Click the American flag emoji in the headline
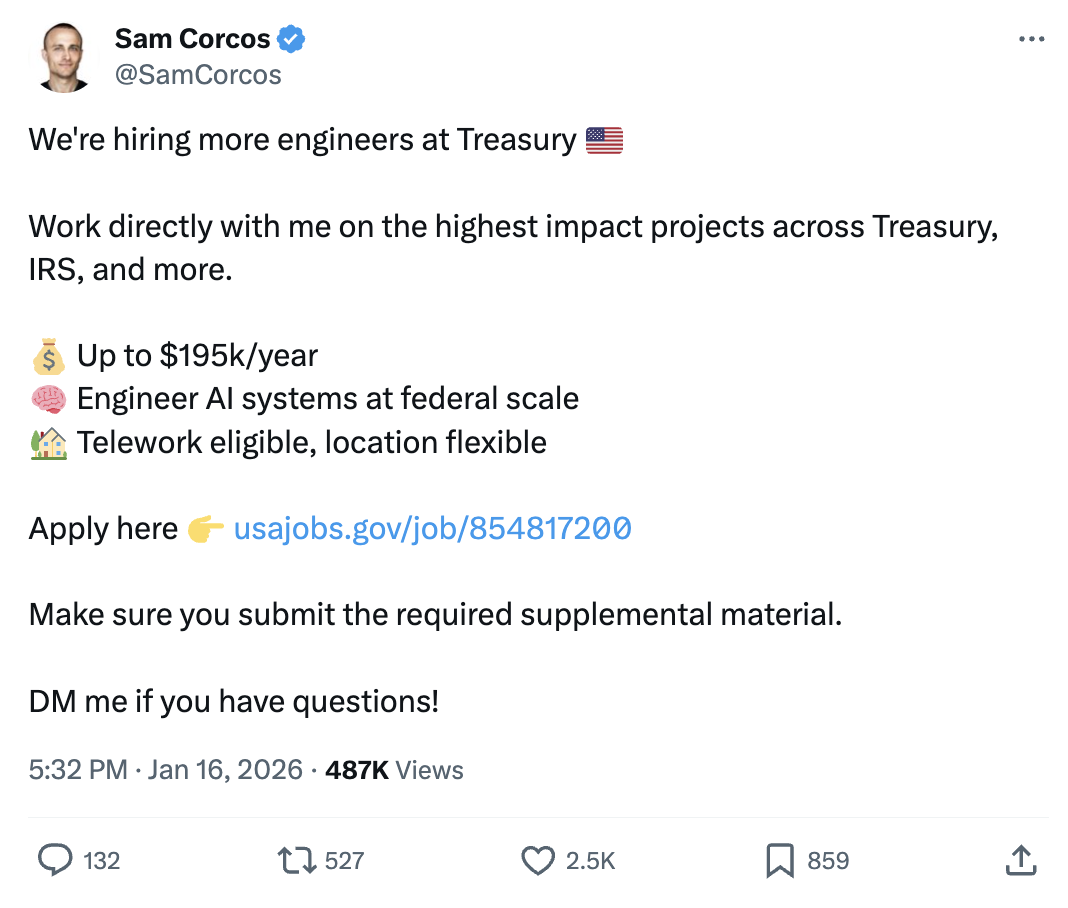Viewport: 1068px width, 908px height. (x=606, y=139)
